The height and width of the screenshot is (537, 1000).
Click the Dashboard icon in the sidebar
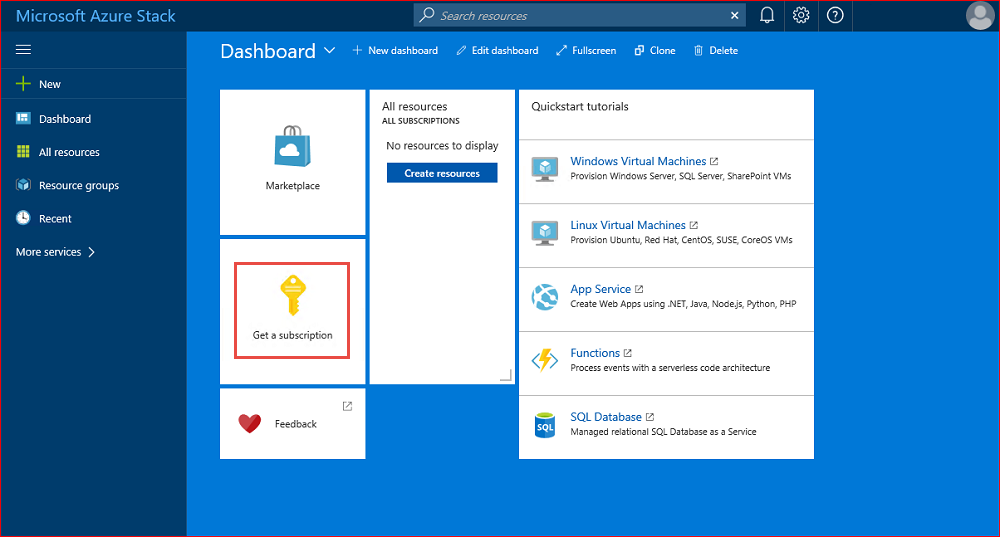[23, 118]
